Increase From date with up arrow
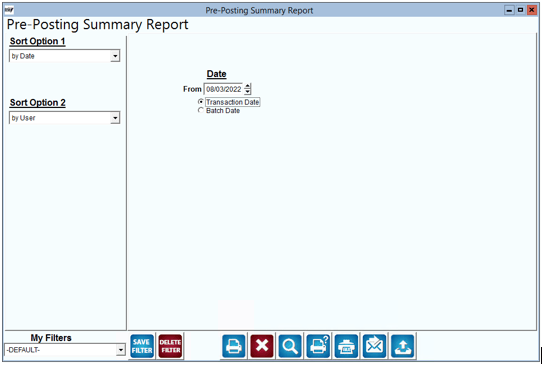 pyautogui.click(x=247, y=86)
